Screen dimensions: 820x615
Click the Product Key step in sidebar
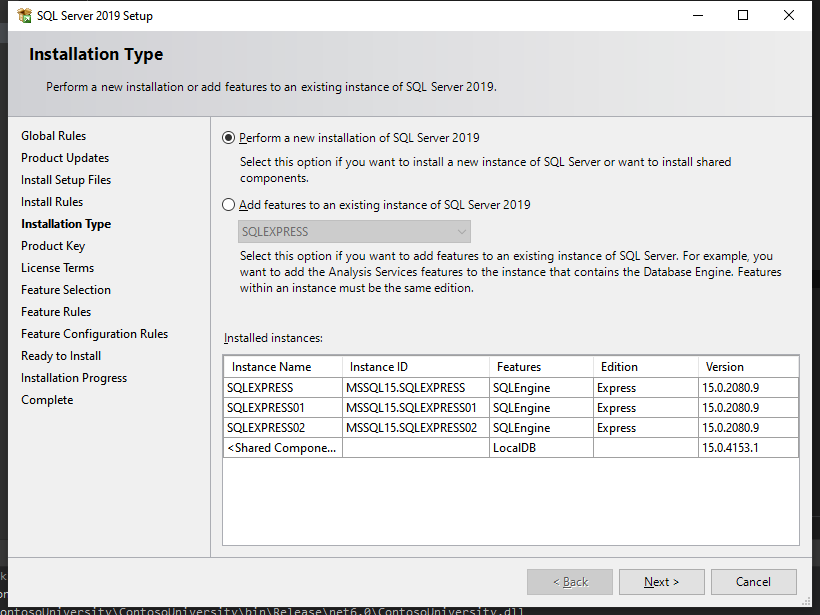(53, 246)
